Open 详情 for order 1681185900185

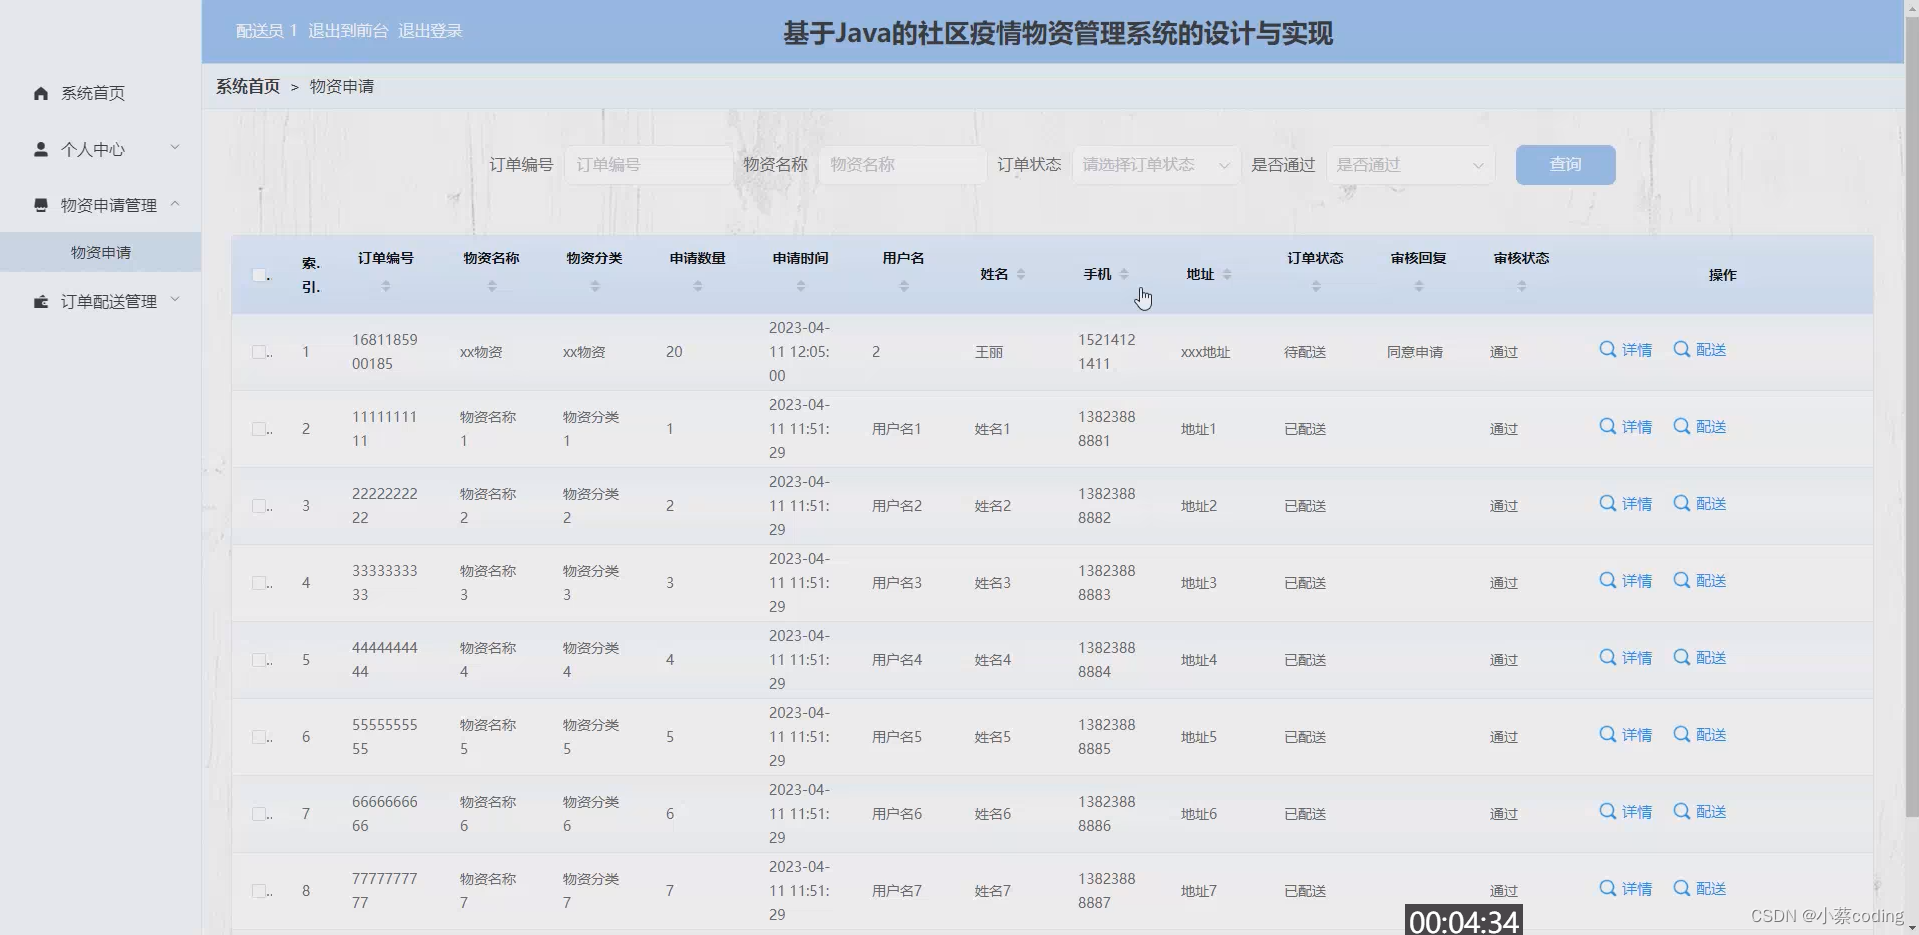1625,350
